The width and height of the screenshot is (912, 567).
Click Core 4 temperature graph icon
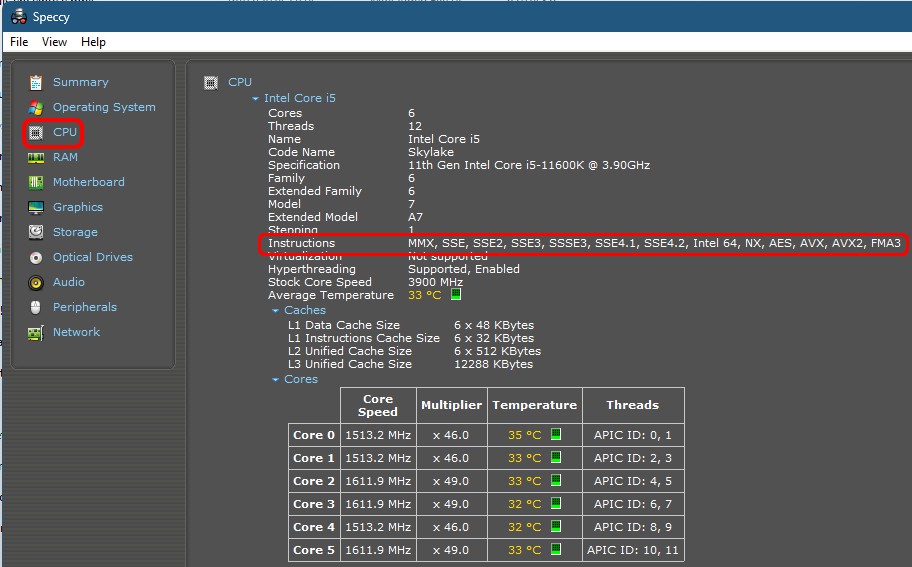[556, 526]
